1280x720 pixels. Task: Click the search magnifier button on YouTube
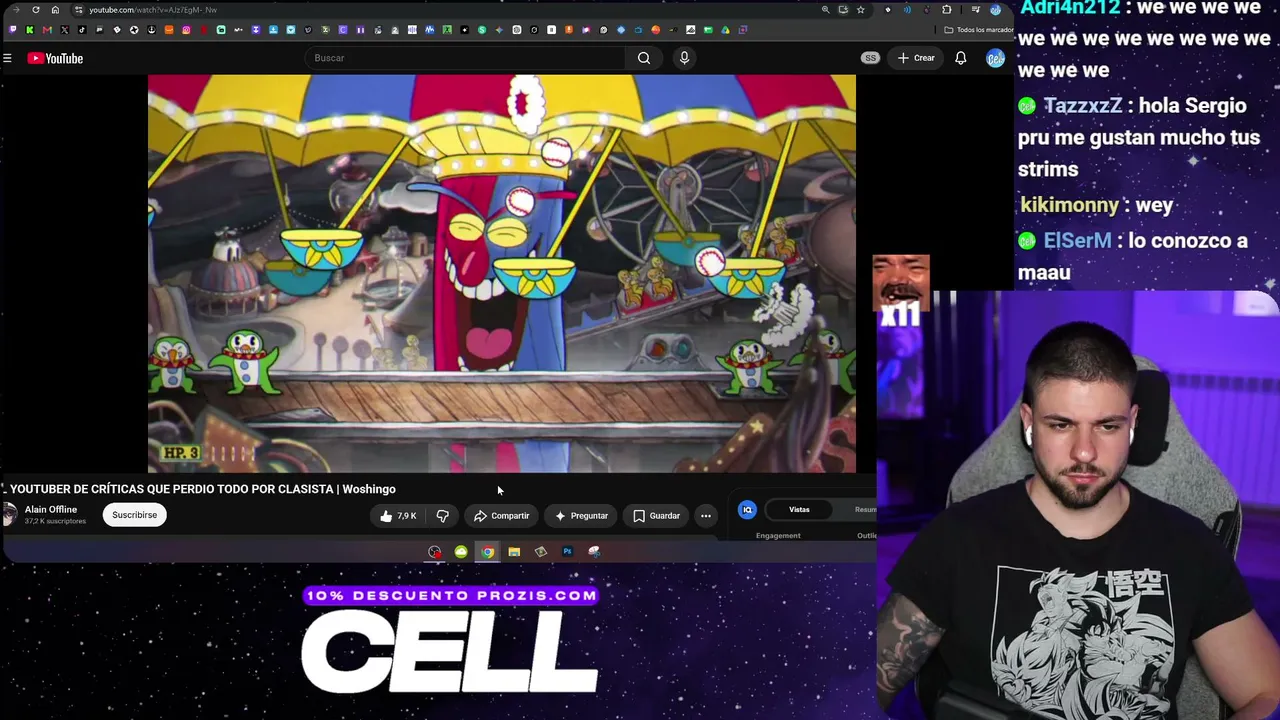click(644, 58)
